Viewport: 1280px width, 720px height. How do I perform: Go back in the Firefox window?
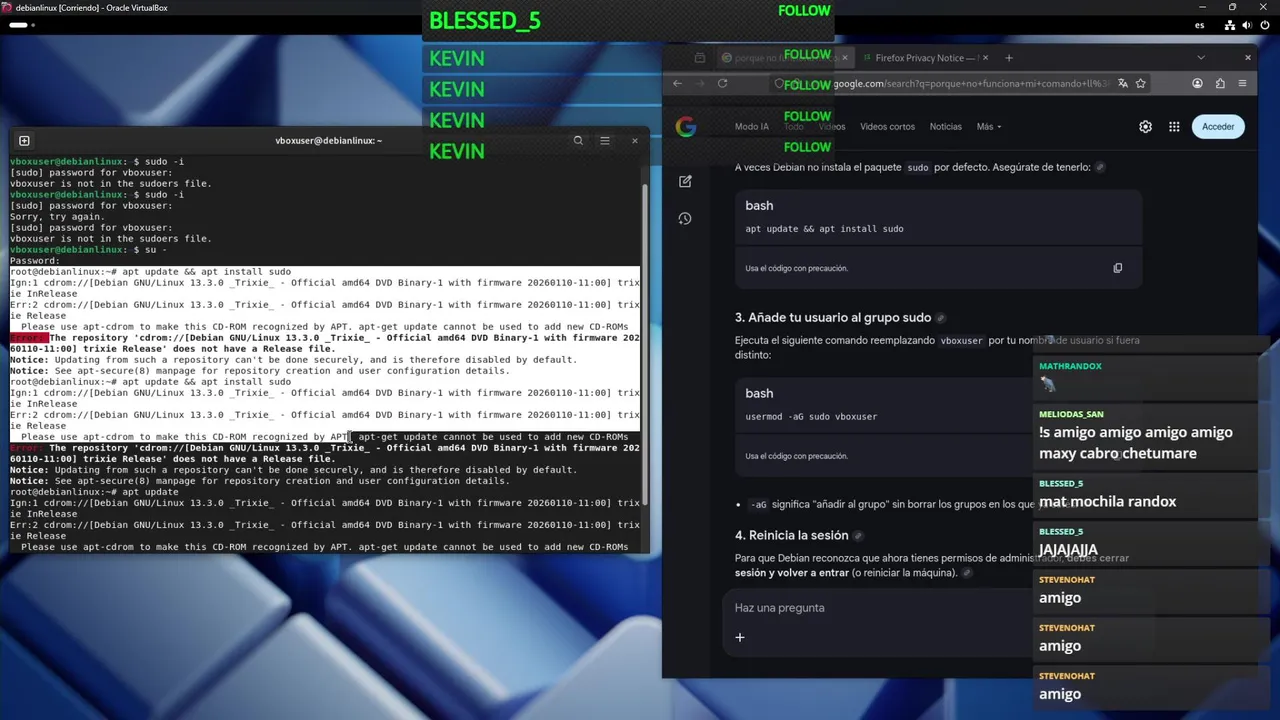pyautogui.click(x=677, y=83)
